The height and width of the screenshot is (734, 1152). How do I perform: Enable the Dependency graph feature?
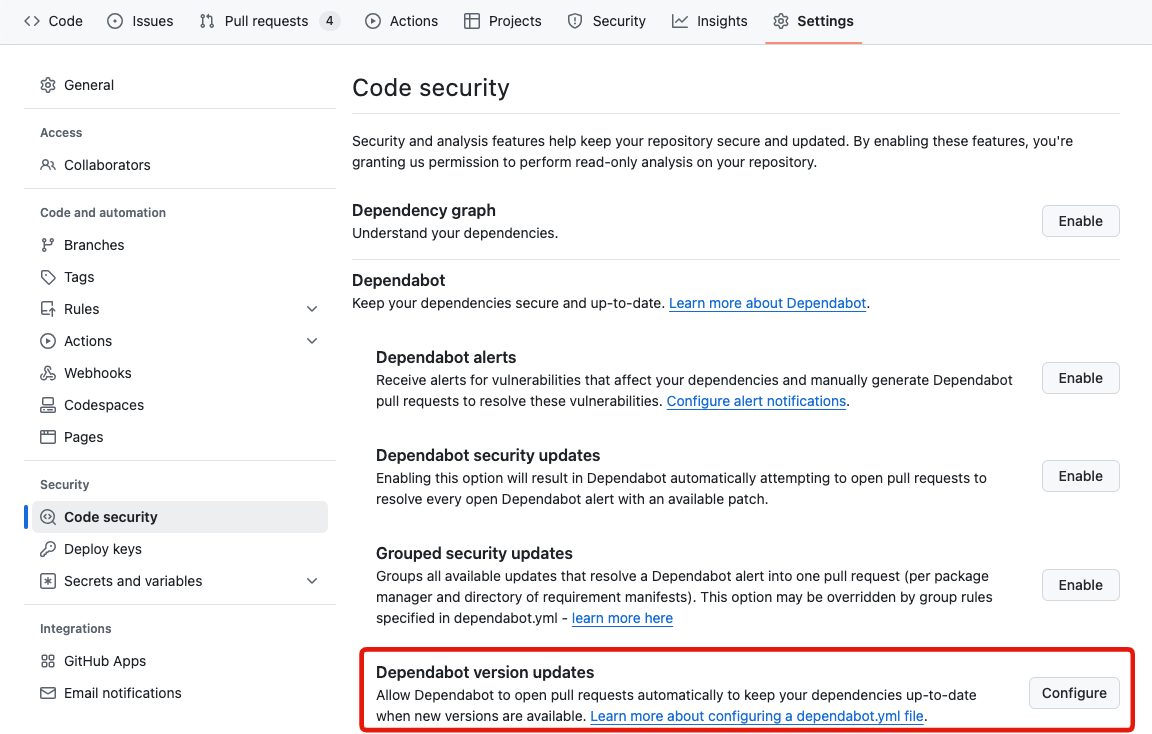point(1080,221)
